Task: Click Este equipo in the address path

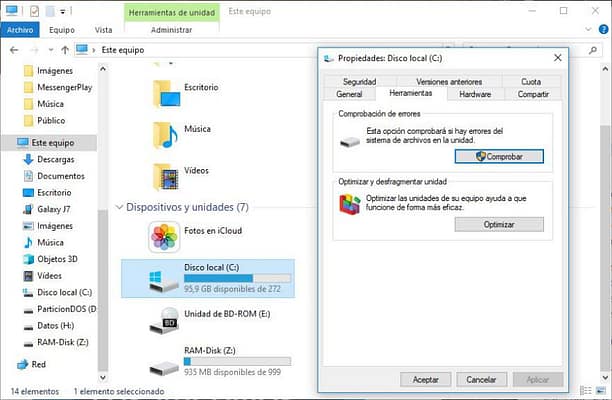Action: [x=123, y=50]
